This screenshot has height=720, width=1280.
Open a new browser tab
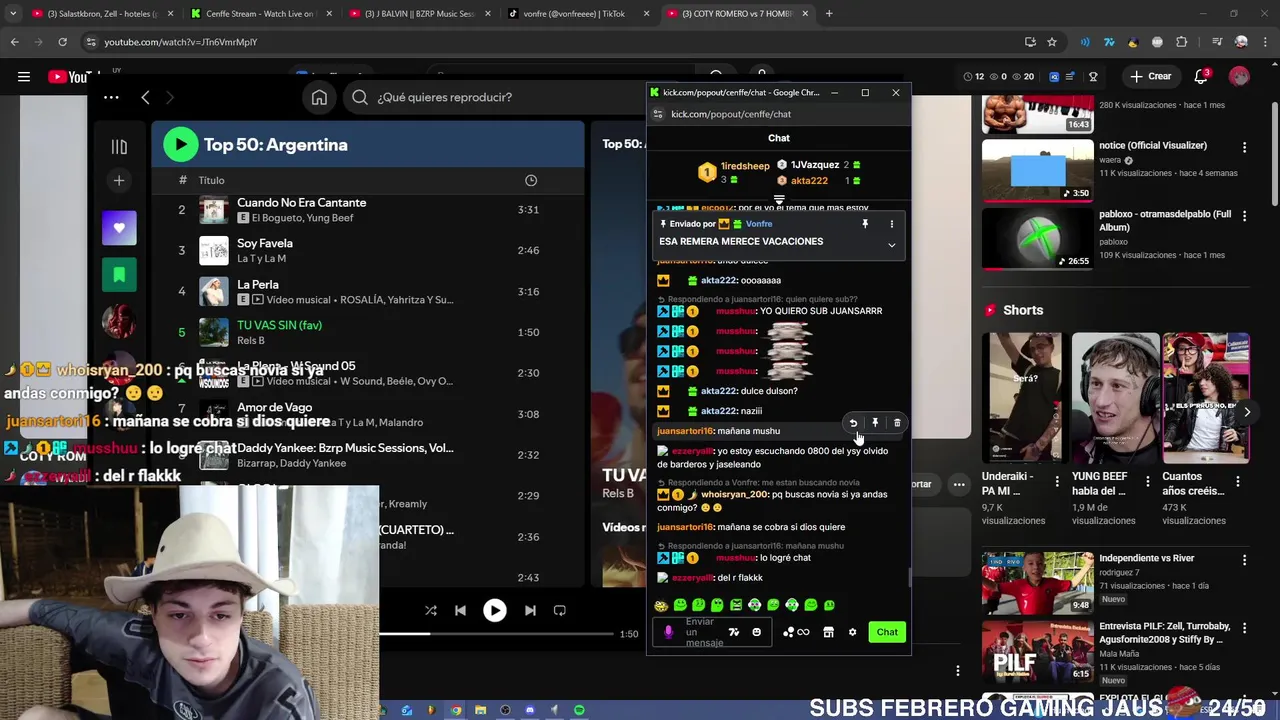click(x=829, y=14)
